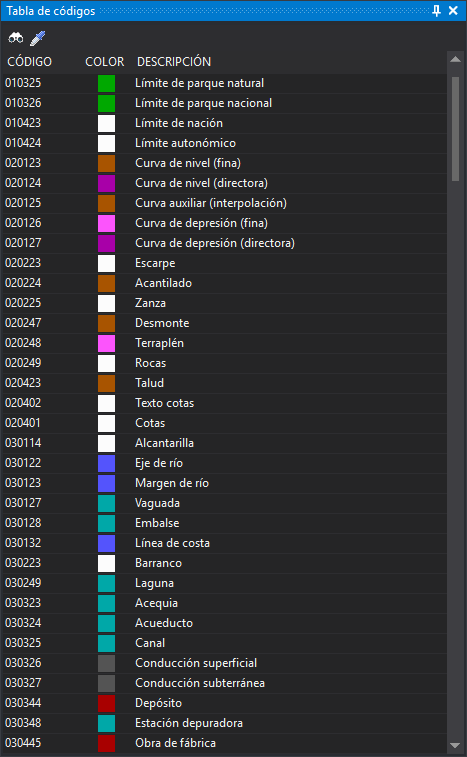The width and height of the screenshot is (467, 757).
Task: Select the Curva de depresión (directora) description
Action: (x=215, y=243)
